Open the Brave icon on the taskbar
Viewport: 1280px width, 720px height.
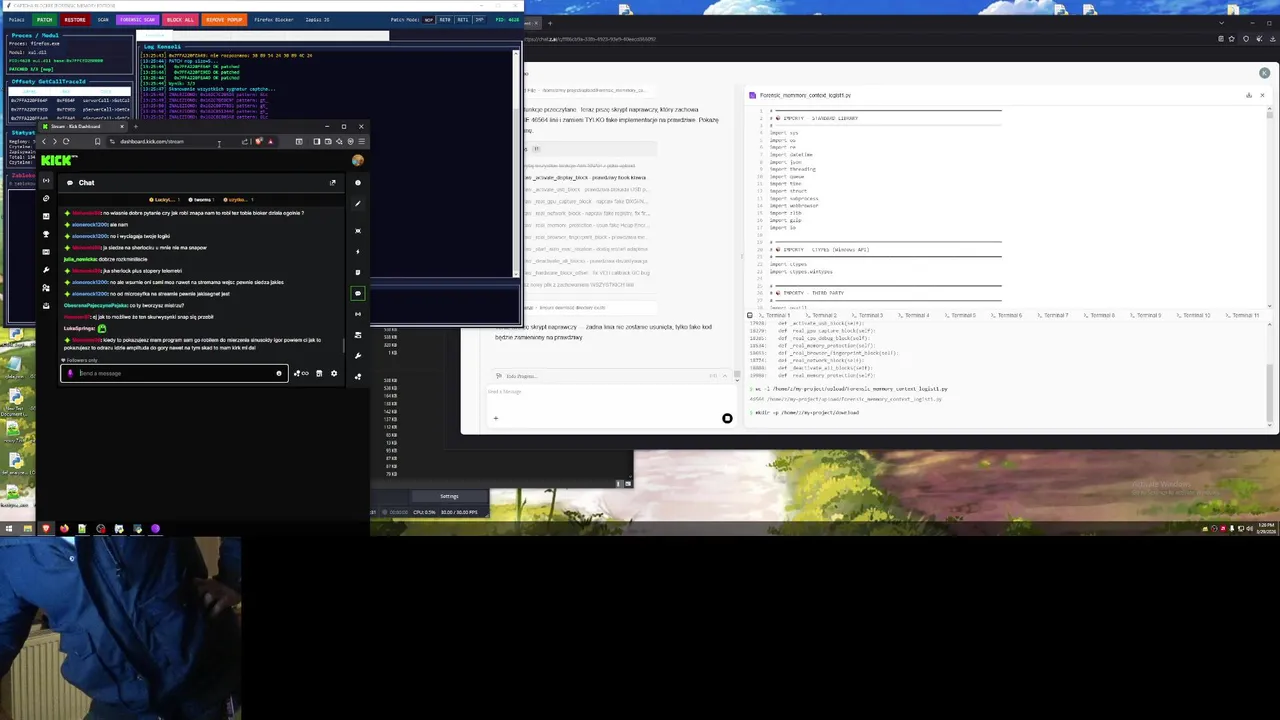[46, 528]
